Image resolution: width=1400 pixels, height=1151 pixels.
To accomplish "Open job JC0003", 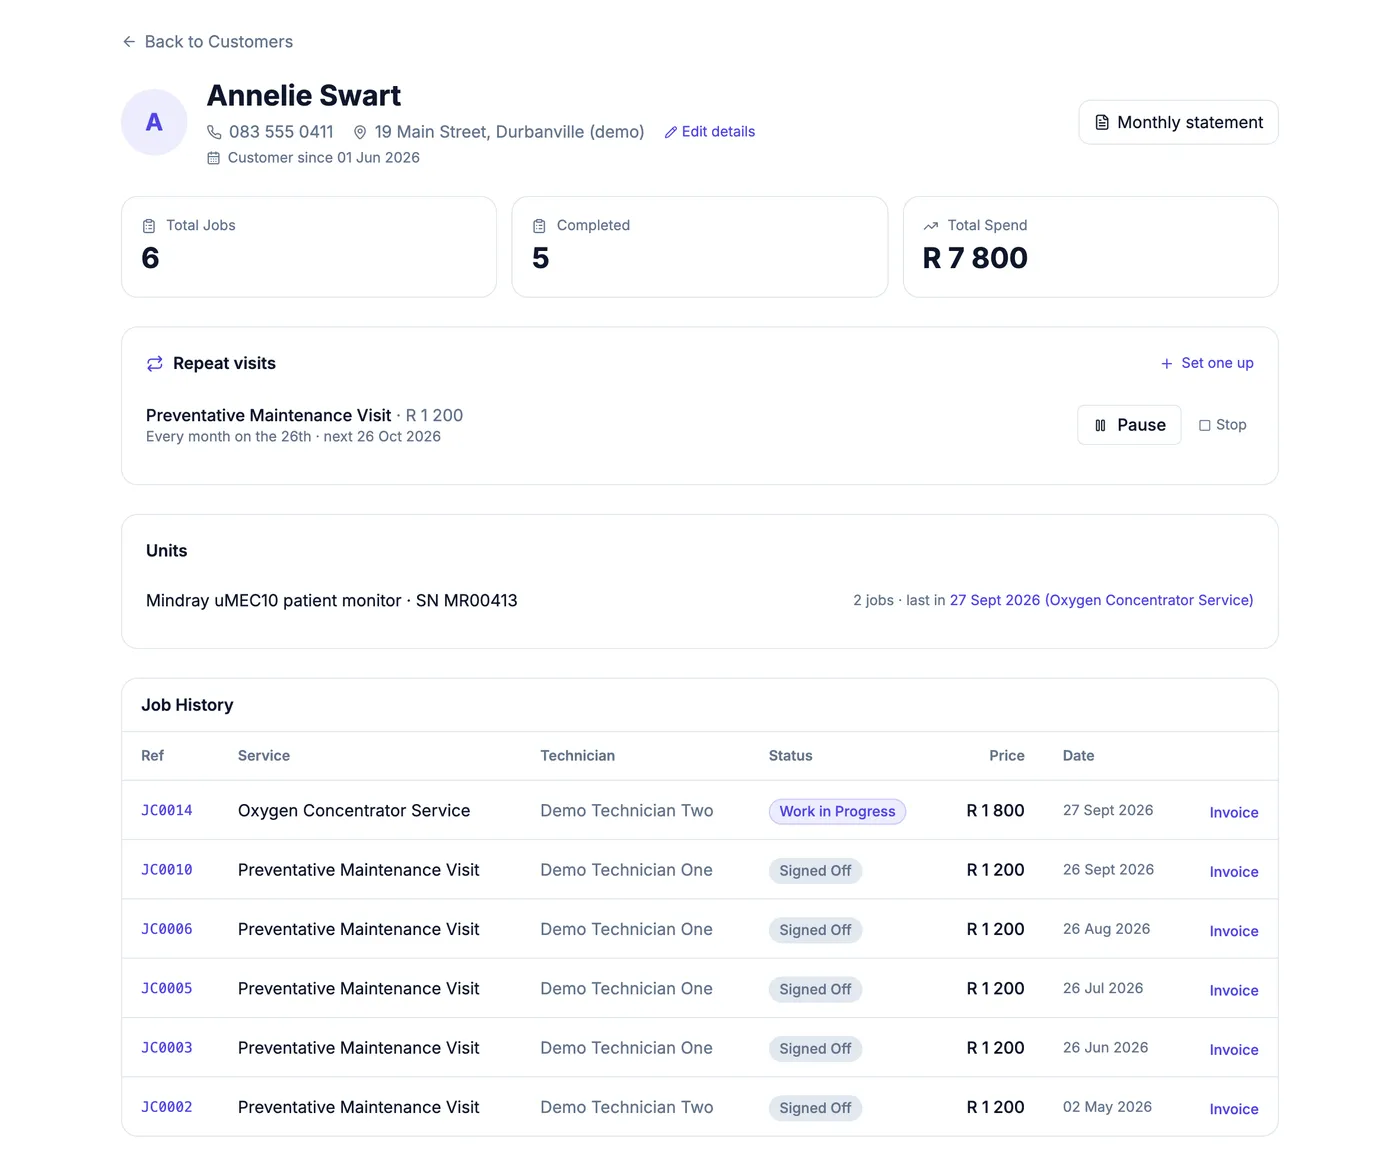I will (166, 1048).
